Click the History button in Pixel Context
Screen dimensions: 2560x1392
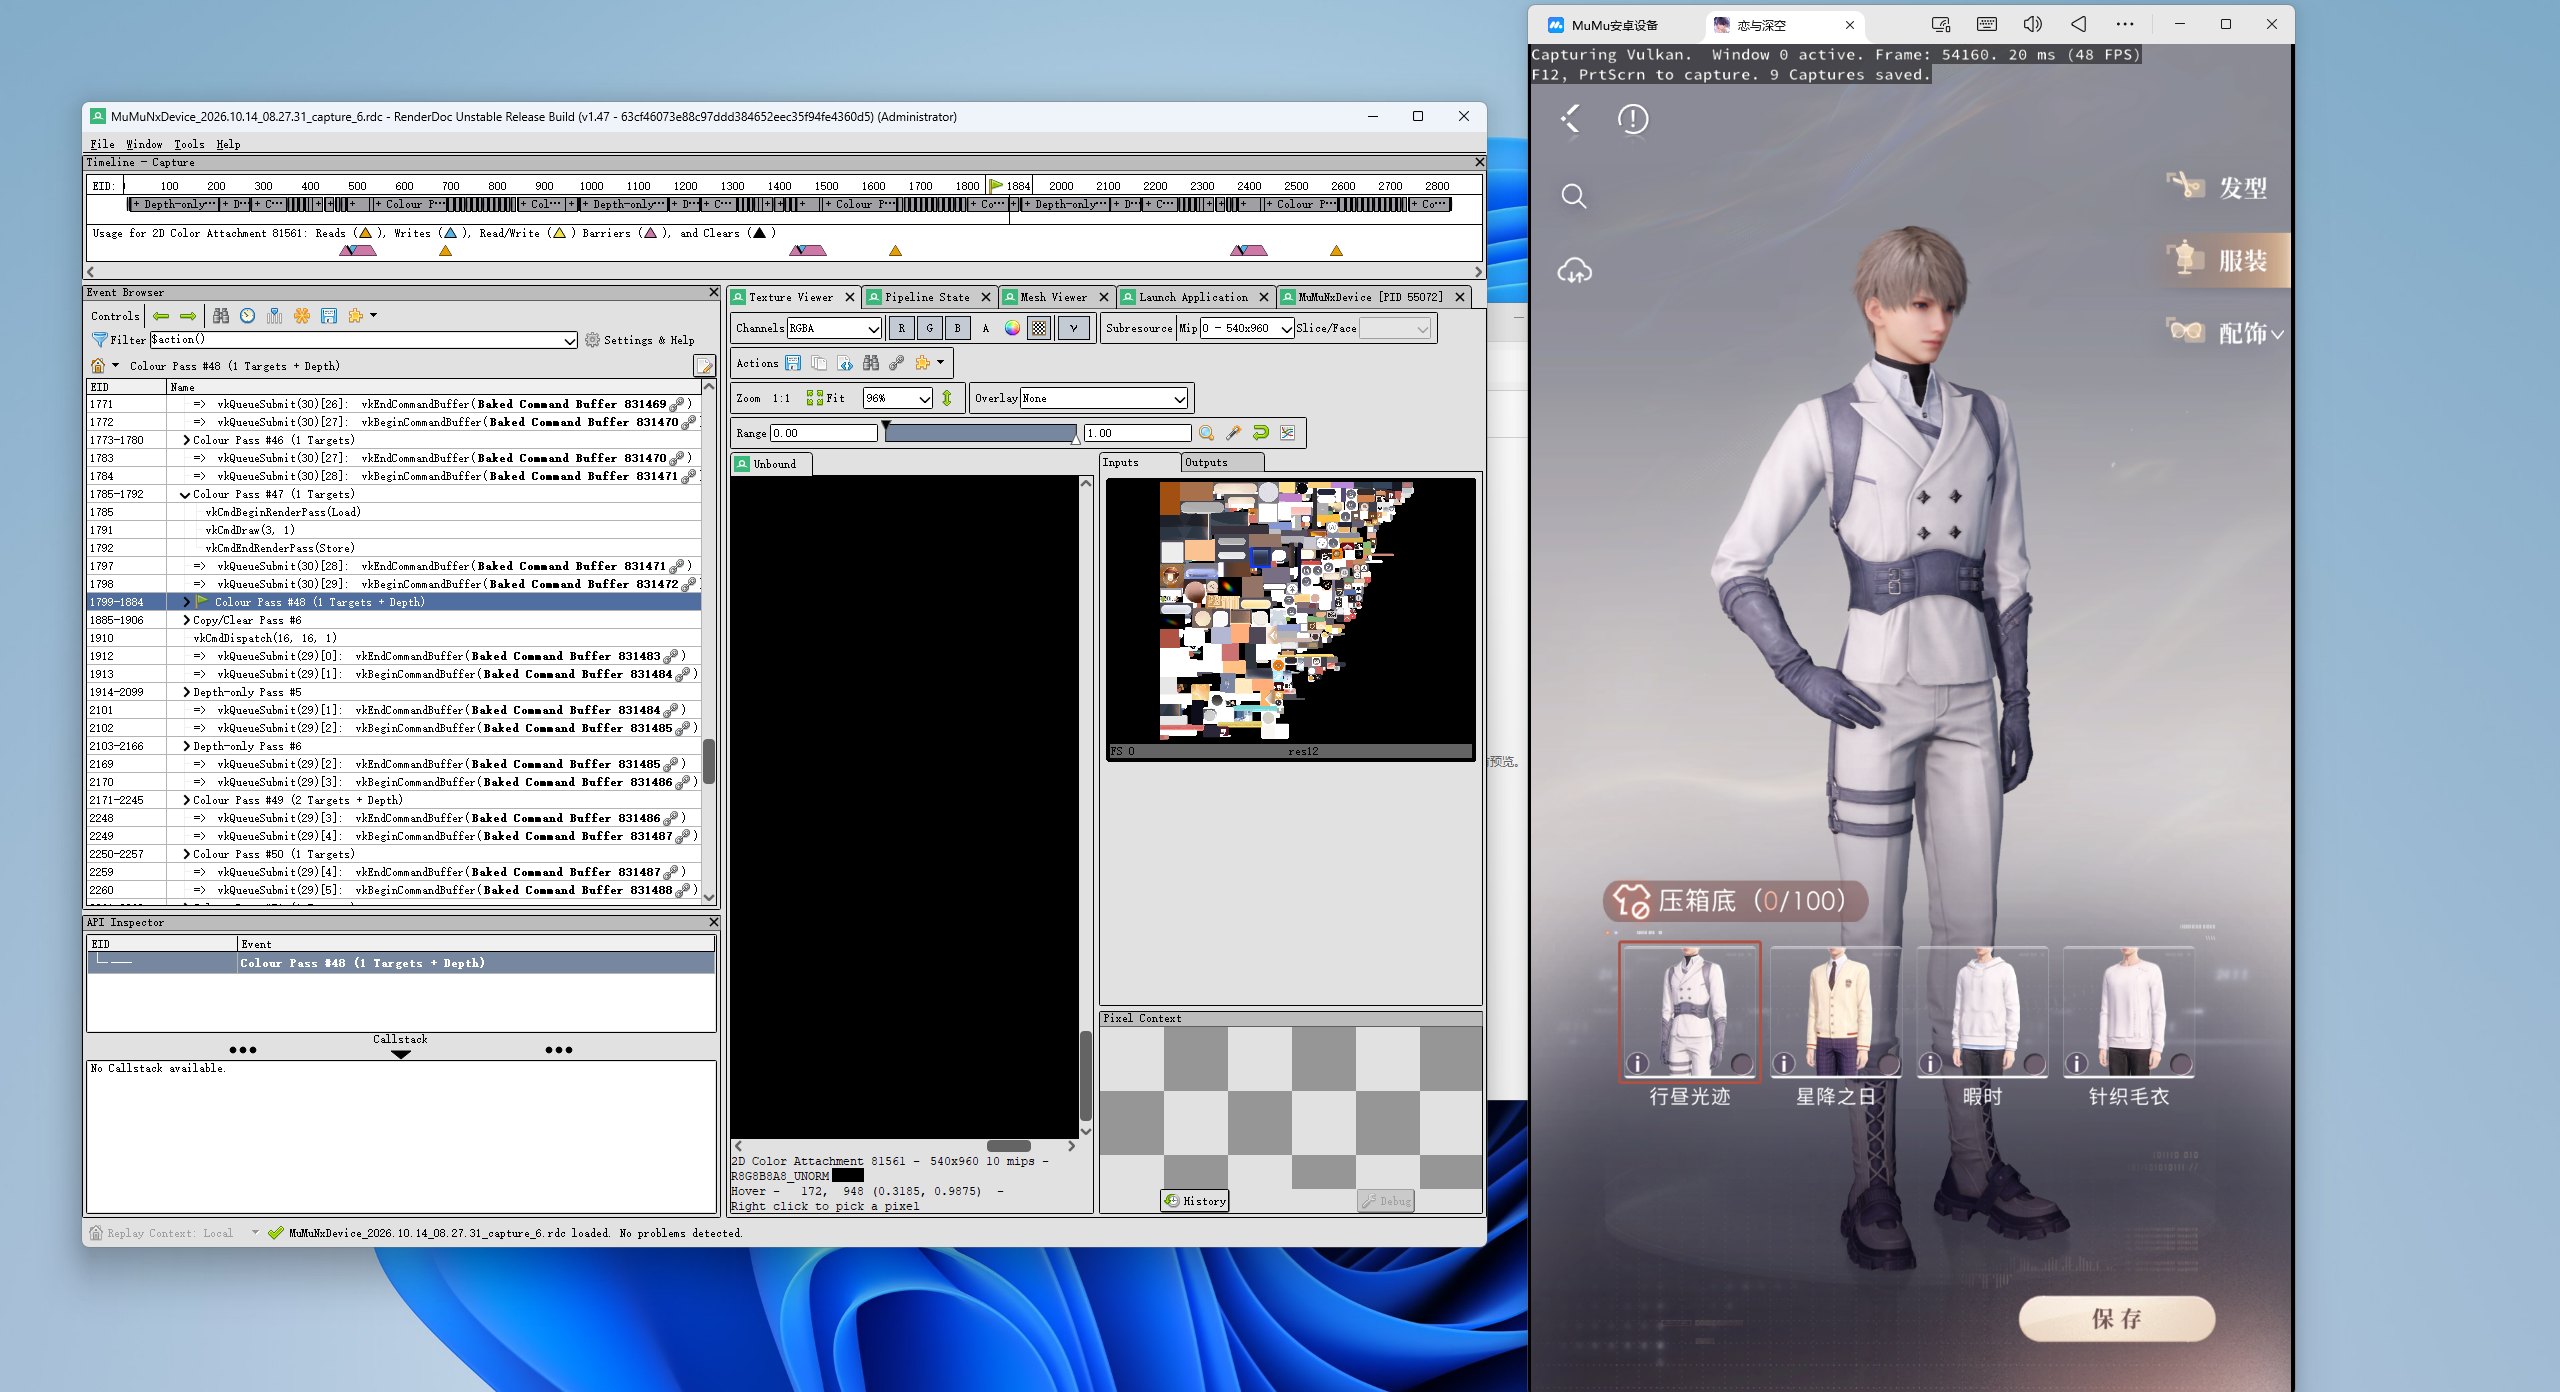(1195, 1201)
